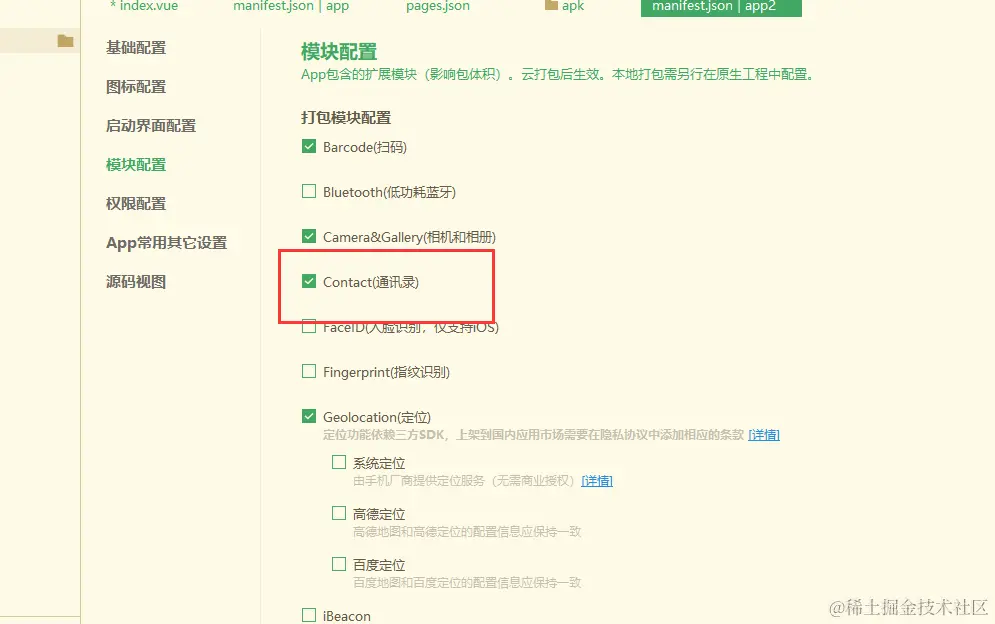The image size is (995, 624).
Task: Open the 详情 link under 系统定位
Action: (597, 481)
